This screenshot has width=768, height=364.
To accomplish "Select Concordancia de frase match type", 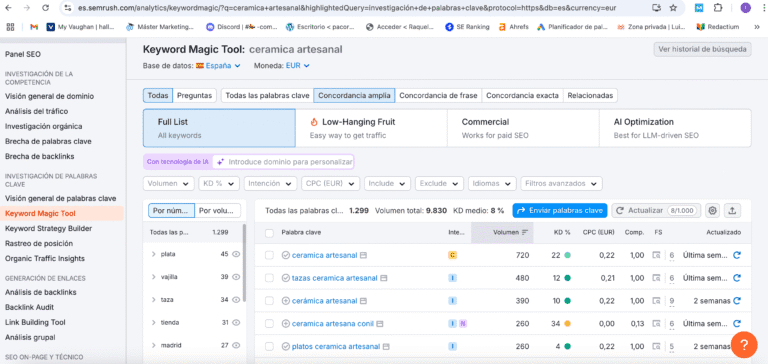I will 438,96.
